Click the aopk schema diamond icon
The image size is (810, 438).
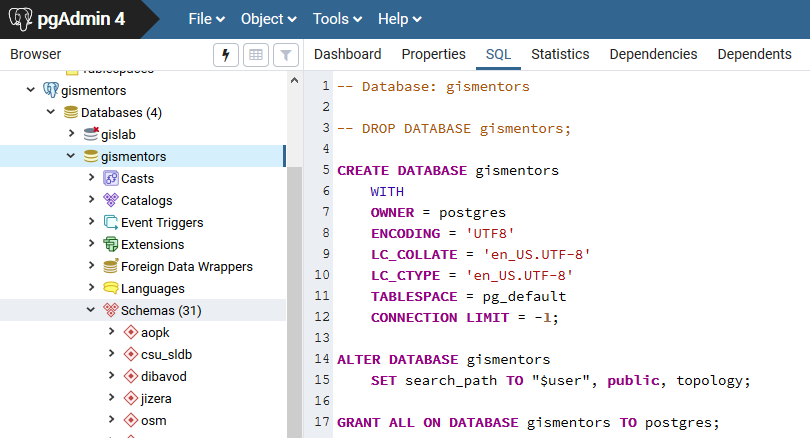(131, 332)
